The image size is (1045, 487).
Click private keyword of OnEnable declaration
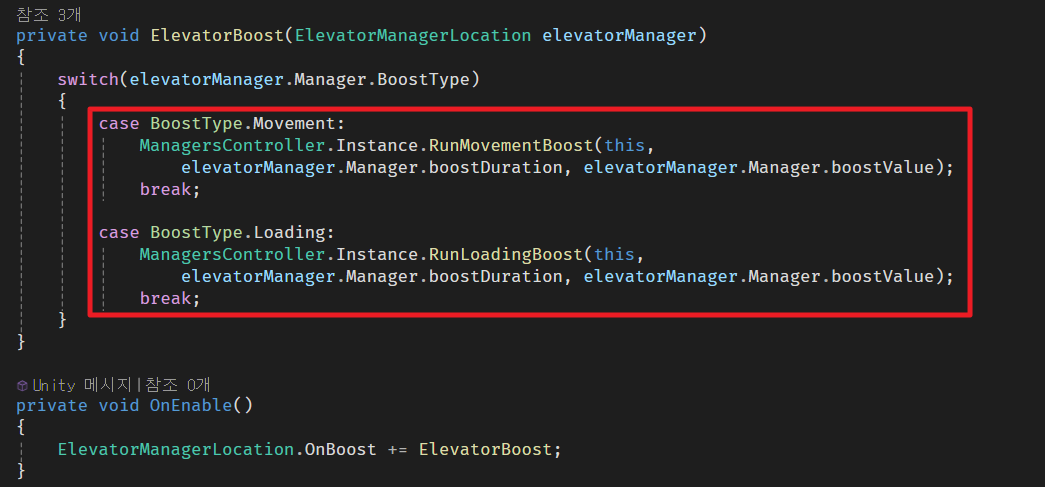pyautogui.click(x=52, y=406)
